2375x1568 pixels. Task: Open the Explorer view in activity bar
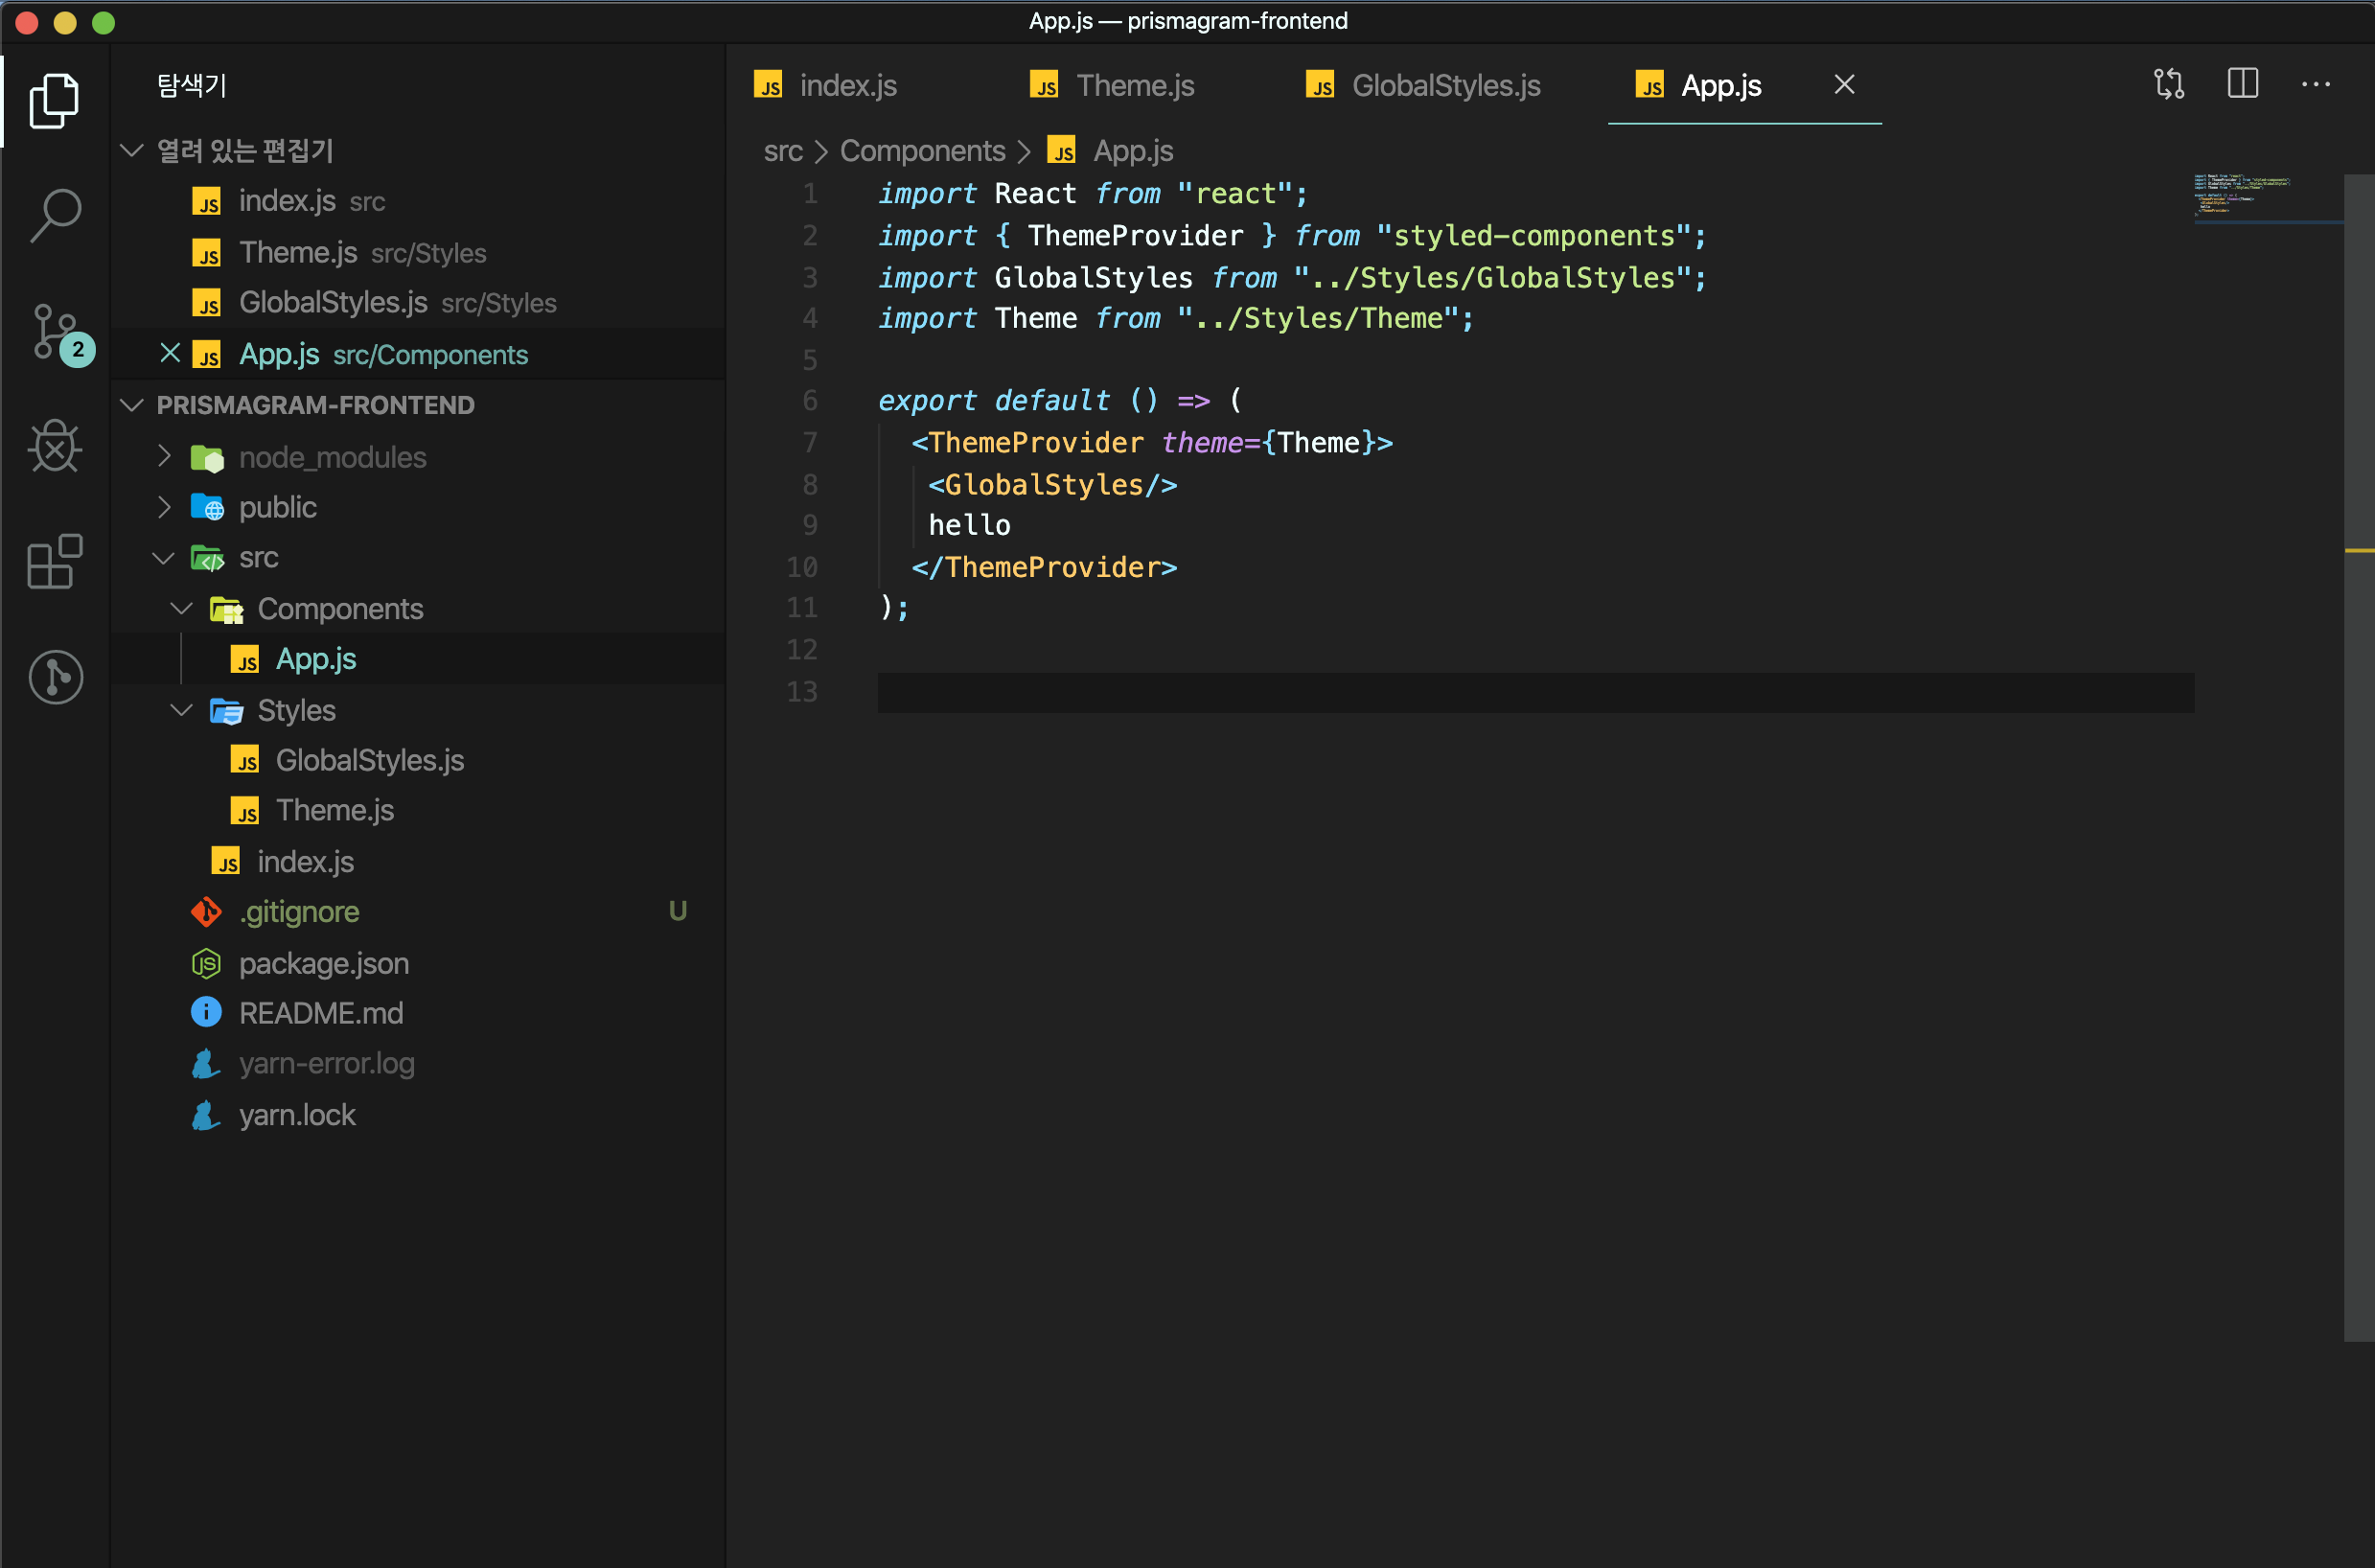coord(55,101)
